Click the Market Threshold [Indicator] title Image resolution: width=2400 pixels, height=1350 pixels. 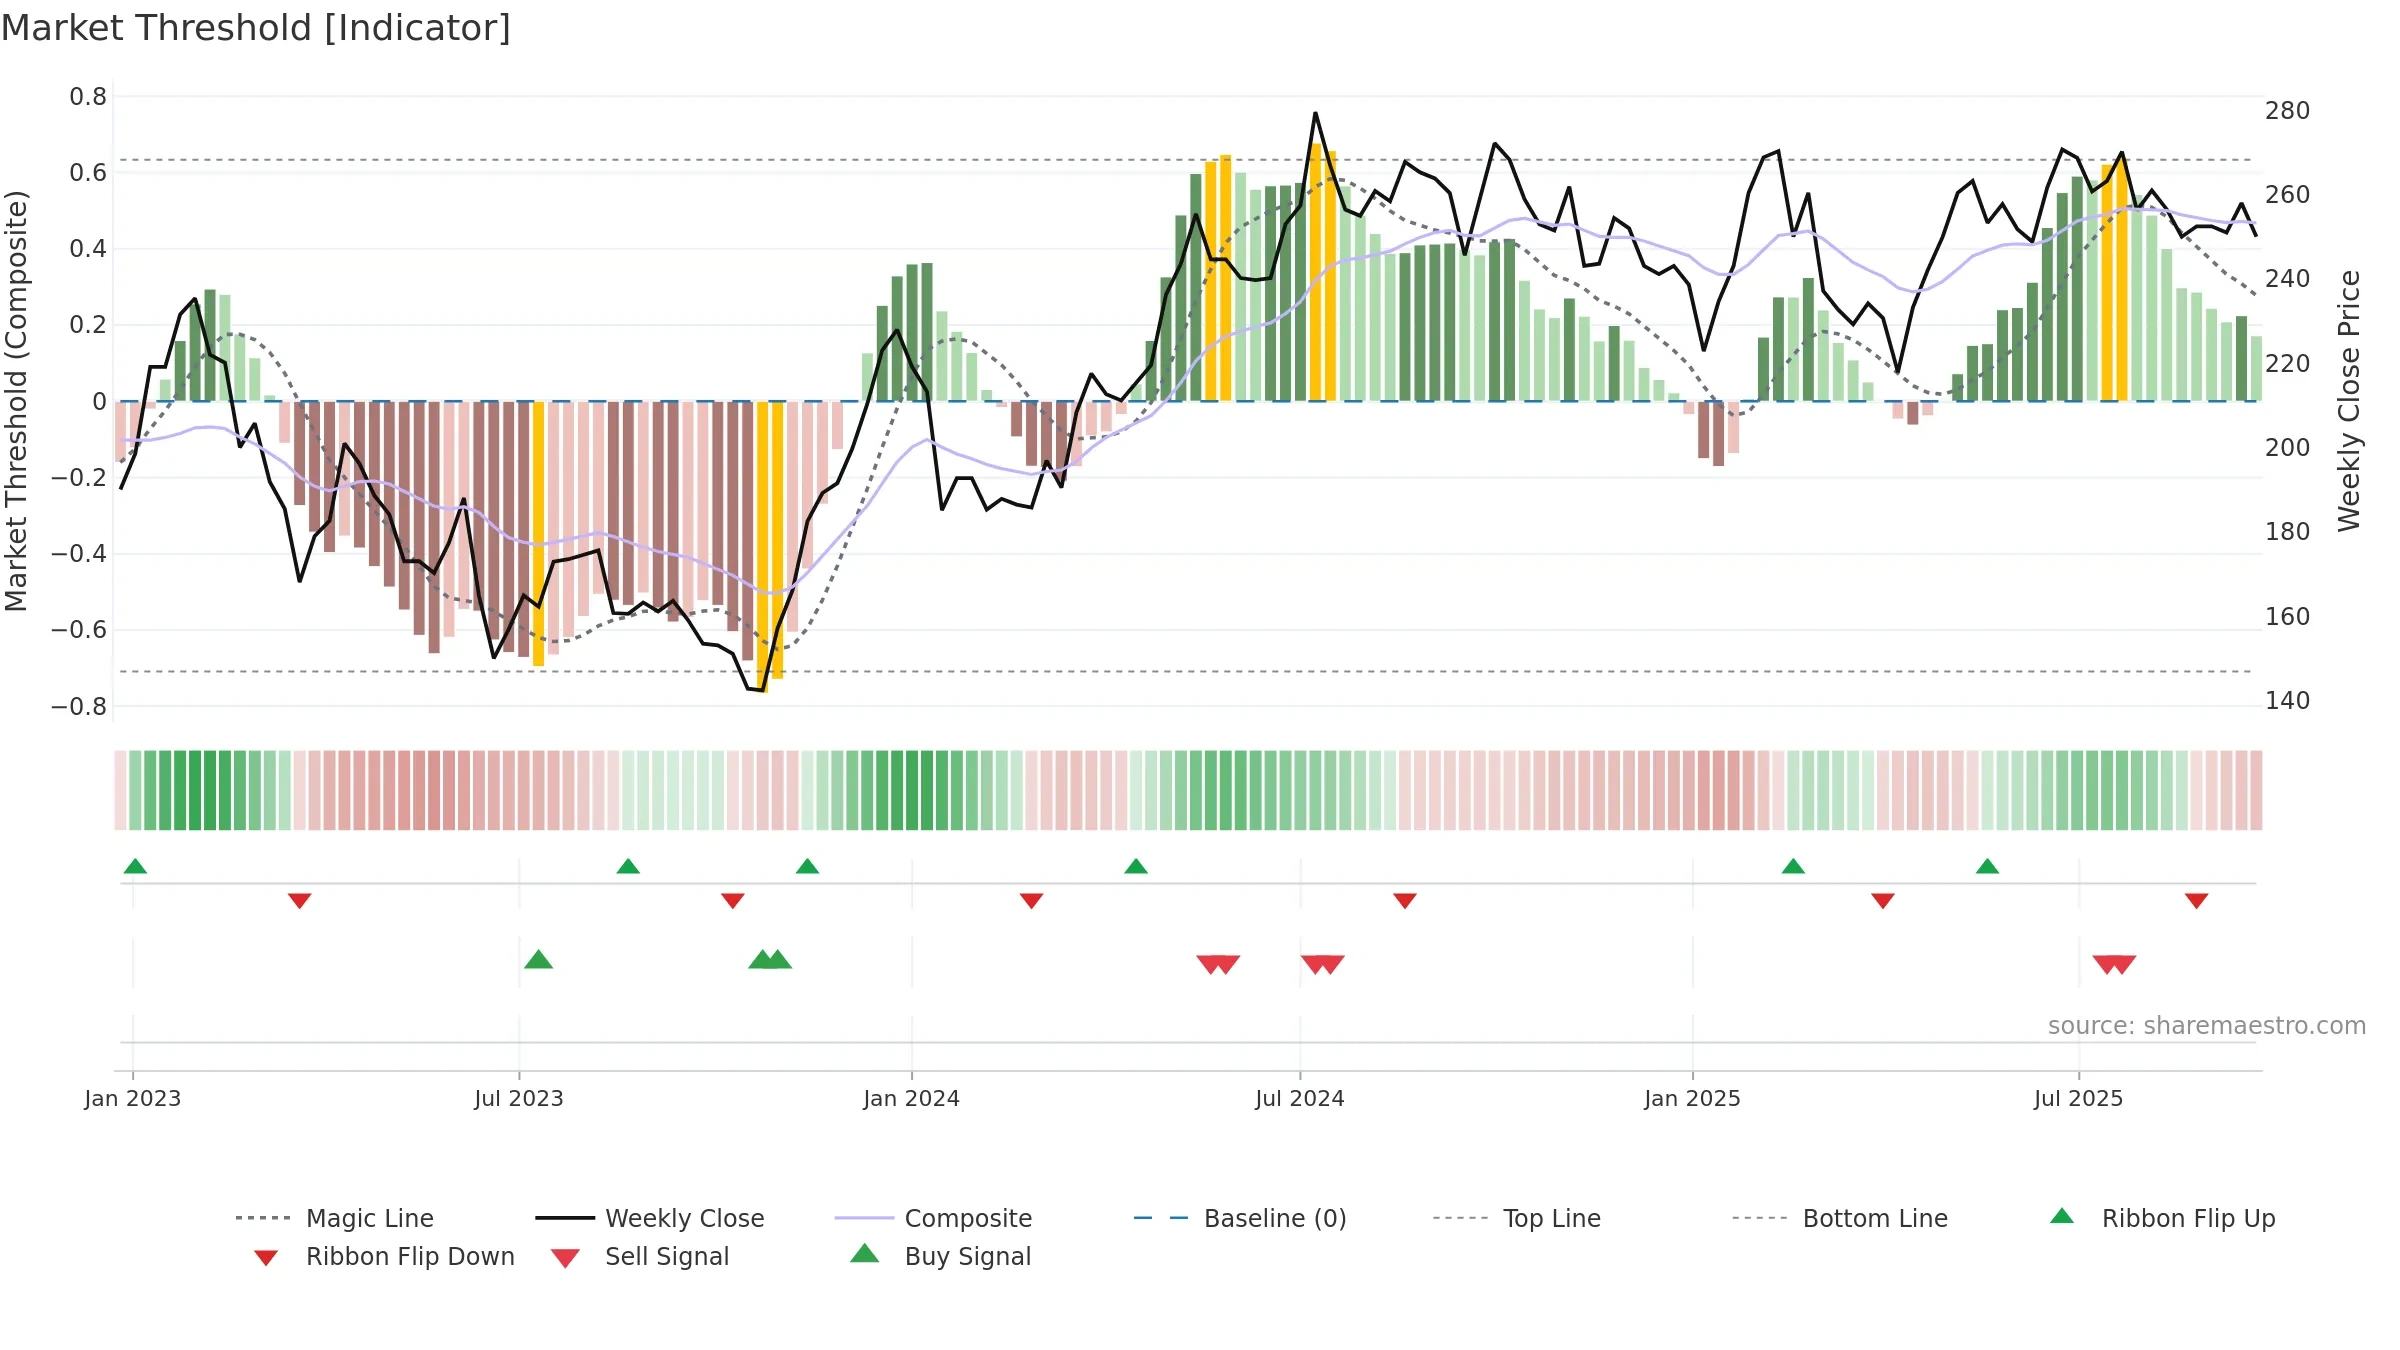[x=256, y=28]
